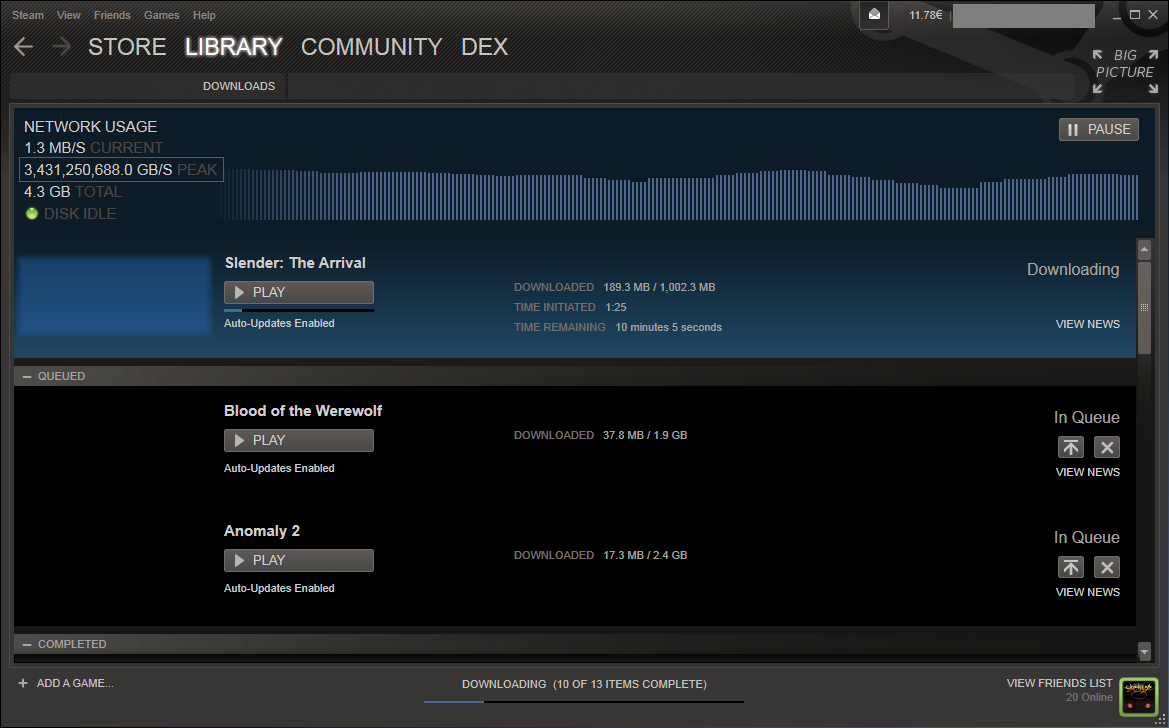Open the Friends menu

coord(112,15)
